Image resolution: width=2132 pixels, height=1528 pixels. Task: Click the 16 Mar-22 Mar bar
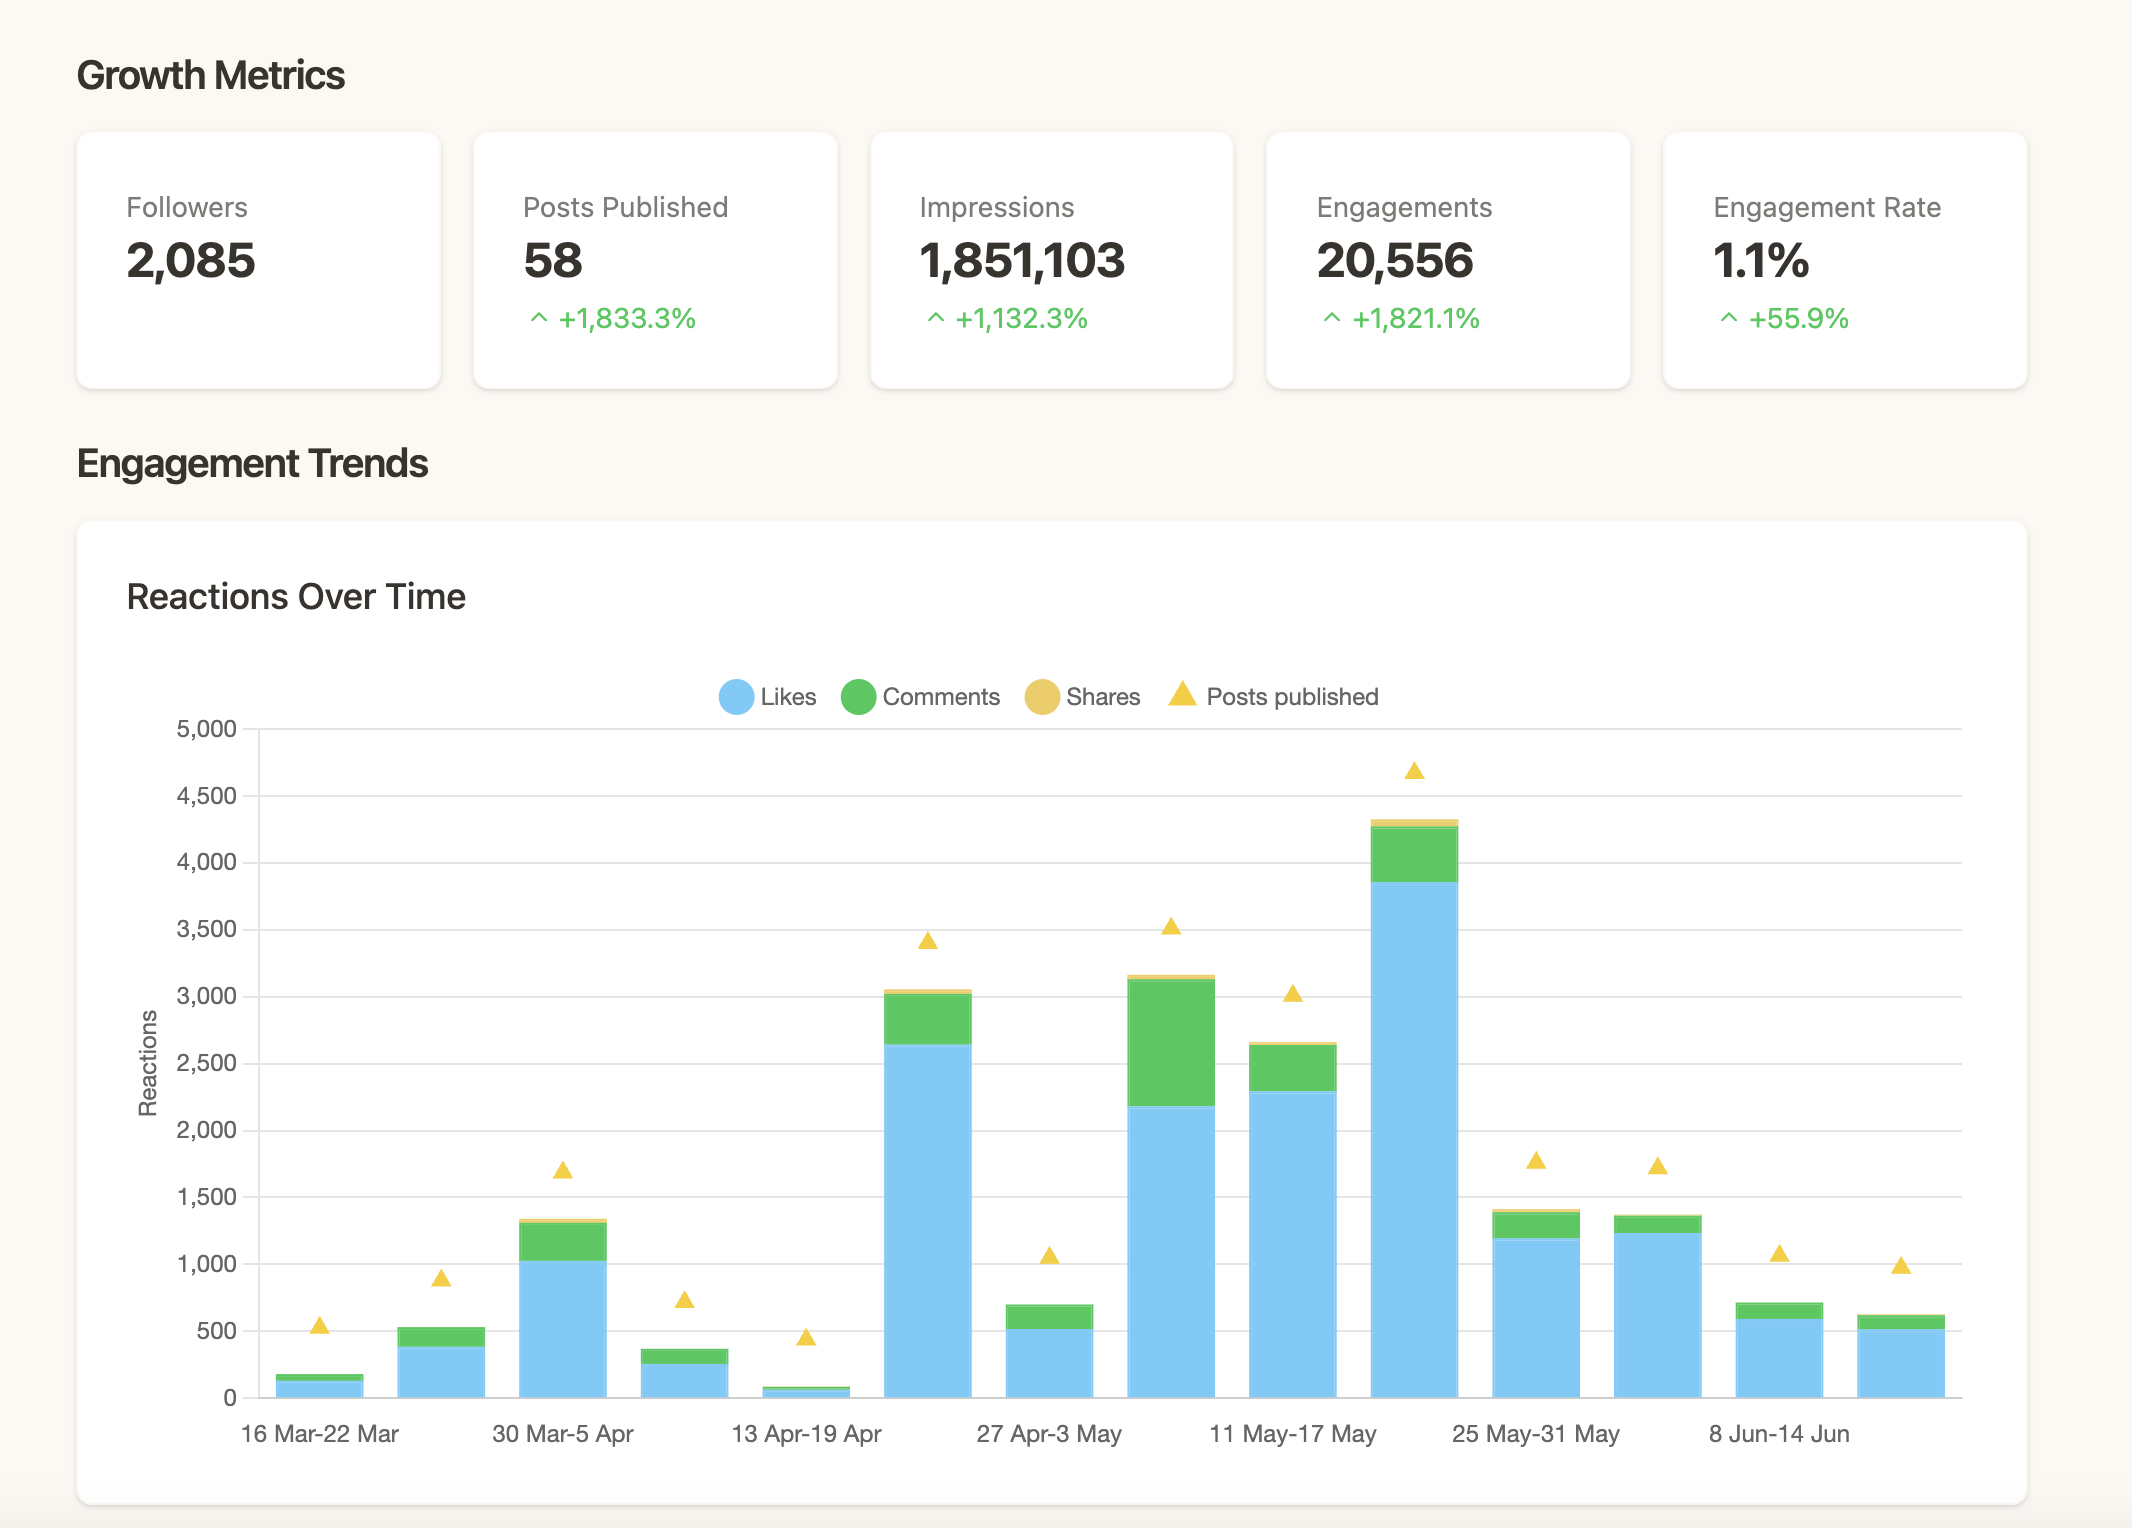tap(320, 1386)
